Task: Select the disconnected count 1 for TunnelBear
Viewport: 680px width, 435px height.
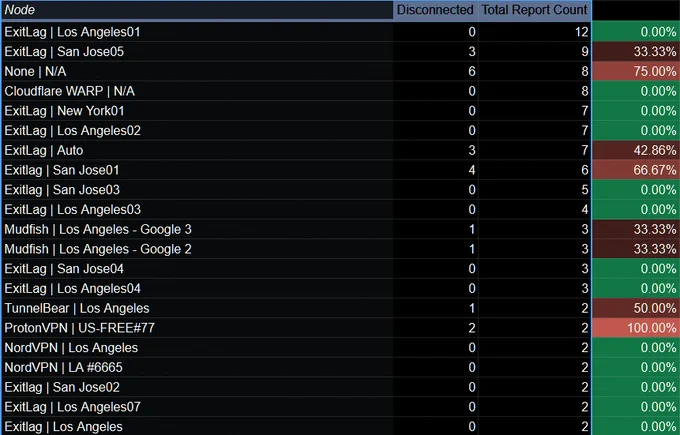Action: click(x=435, y=308)
